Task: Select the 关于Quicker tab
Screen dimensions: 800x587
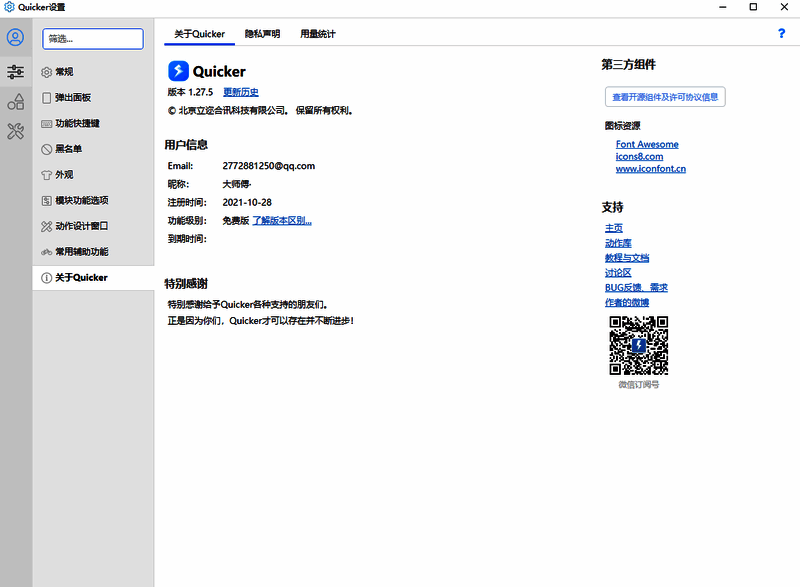Action: (x=198, y=33)
